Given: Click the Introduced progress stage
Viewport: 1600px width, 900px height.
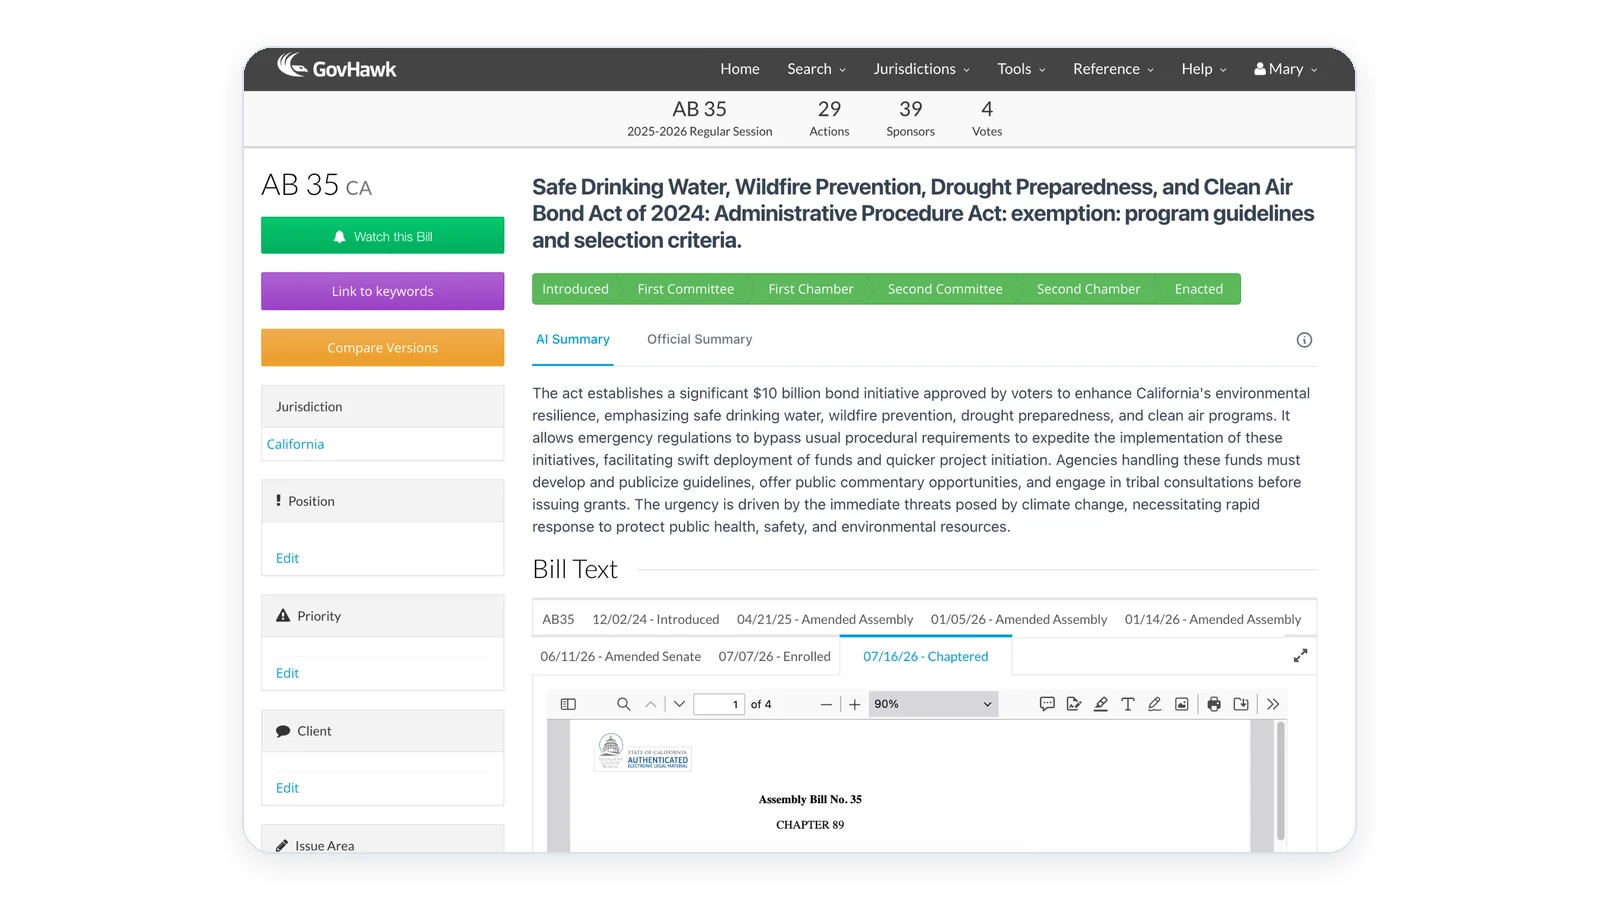Looking at the screenshot, I should (575, 289).
